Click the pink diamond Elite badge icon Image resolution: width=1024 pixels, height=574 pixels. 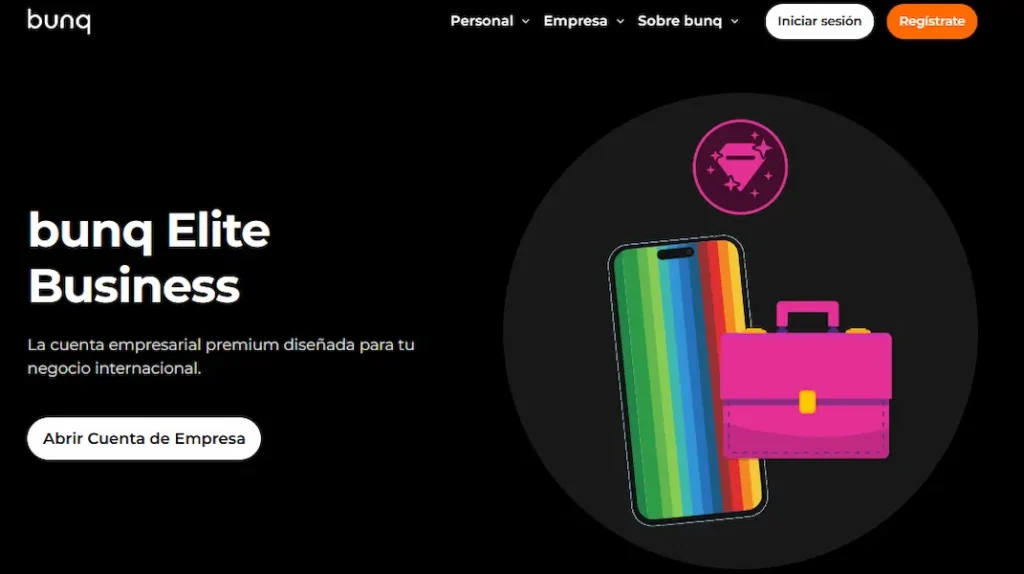(x=740, y=167)
